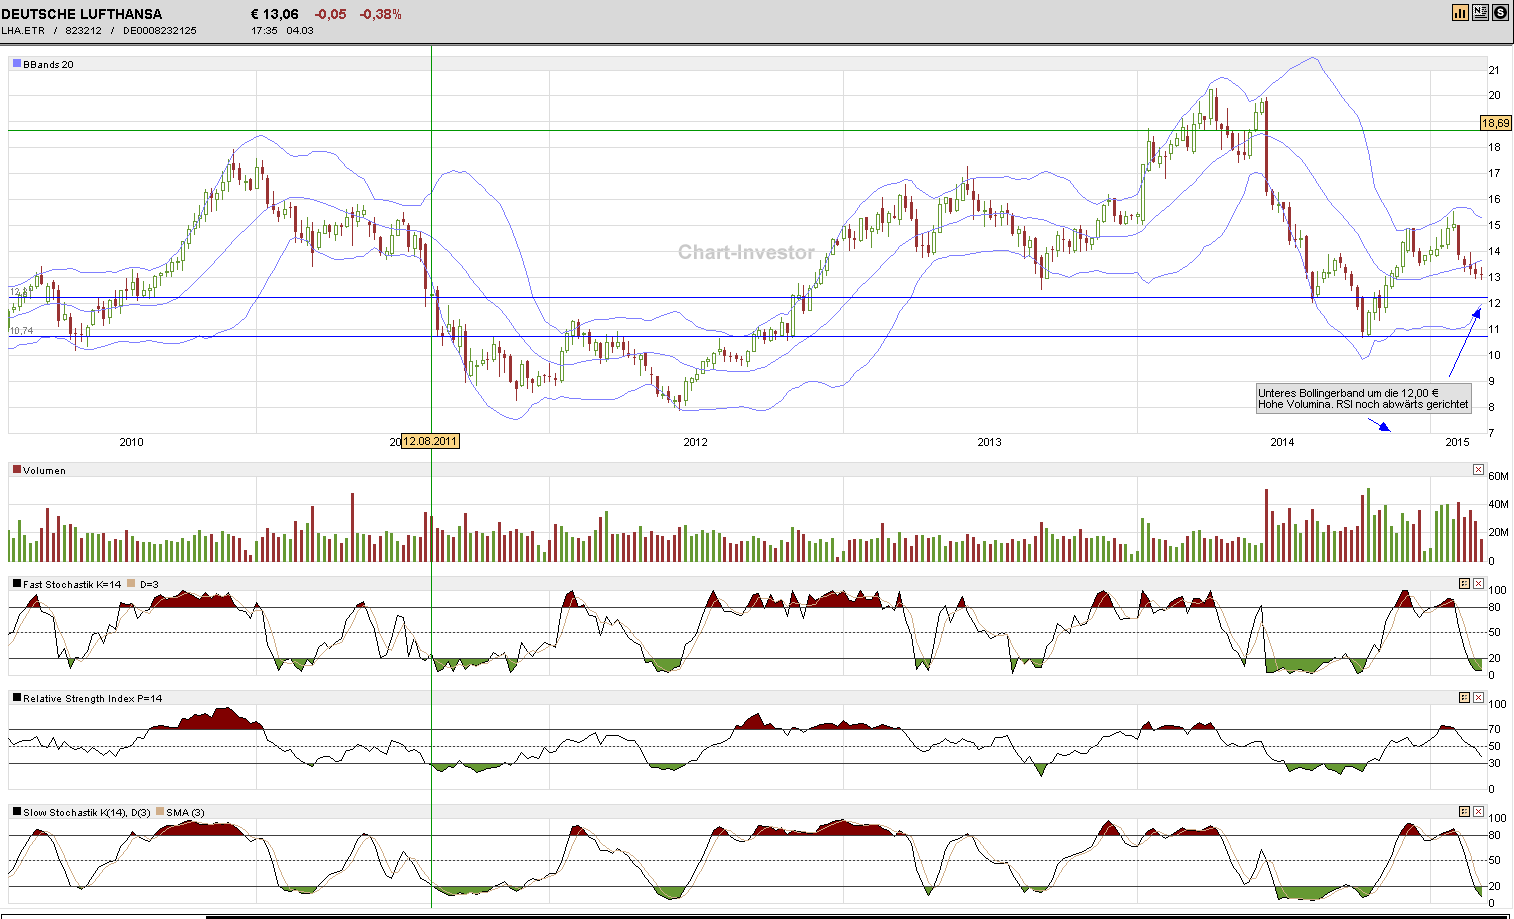
Task: Click the DEUTSCHE LUFTHANSA title
Action: point(82,14)
